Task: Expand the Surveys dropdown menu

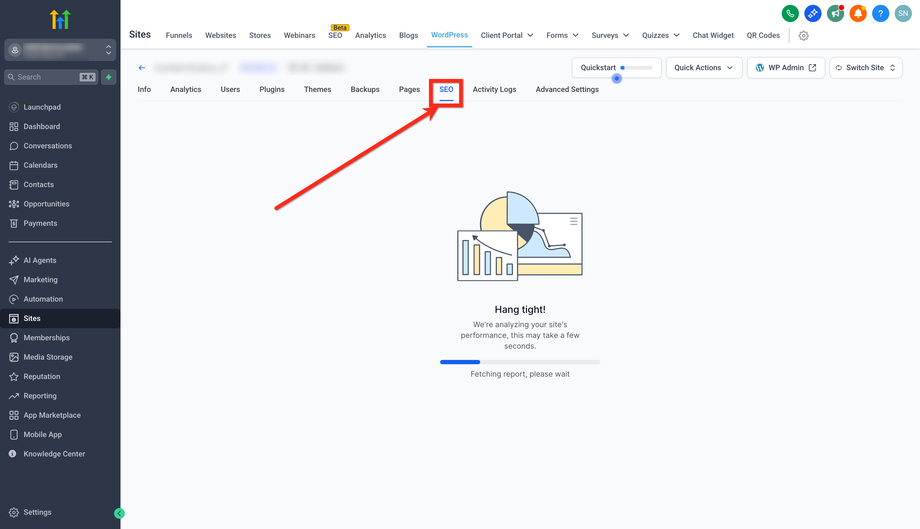Action: (610, 35)
